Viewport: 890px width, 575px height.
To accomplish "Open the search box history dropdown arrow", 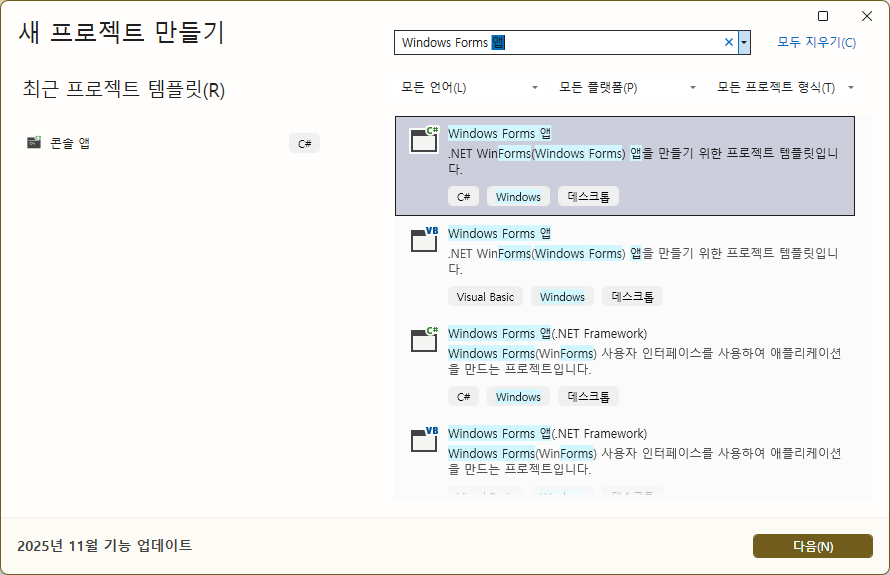I will point(744,43).
